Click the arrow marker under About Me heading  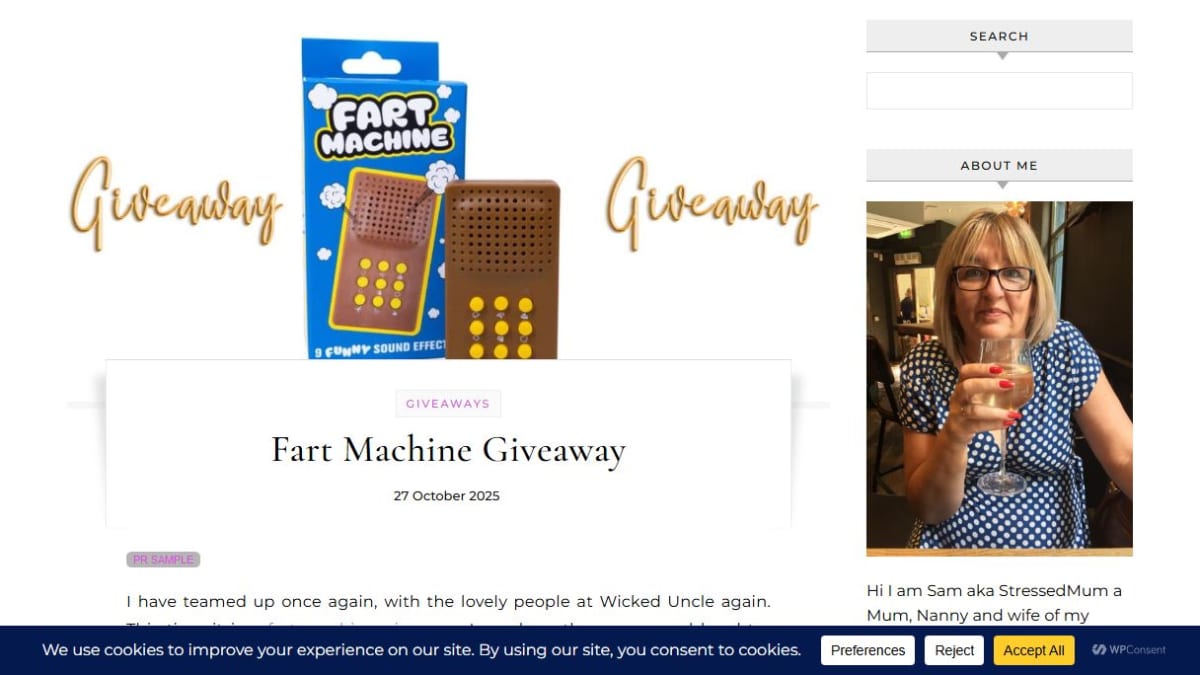point(1002,186)
